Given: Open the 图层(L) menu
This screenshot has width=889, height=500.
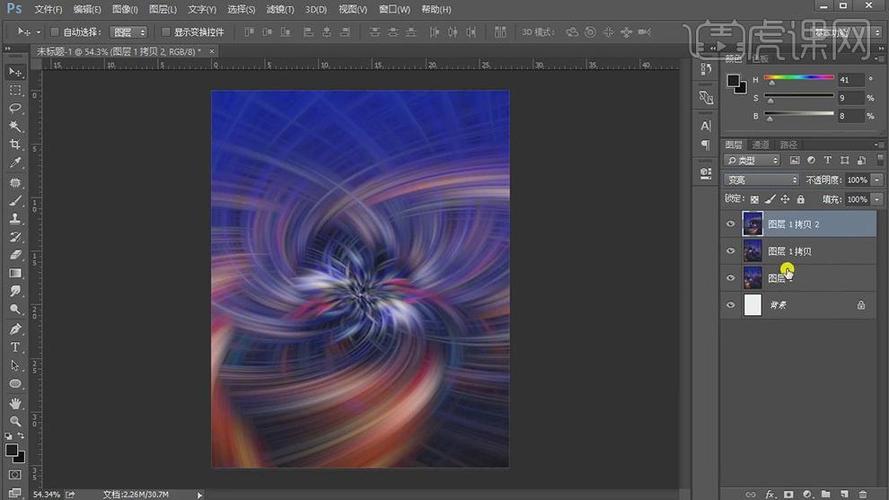Looking at the screenshot, I should point(163,10).
